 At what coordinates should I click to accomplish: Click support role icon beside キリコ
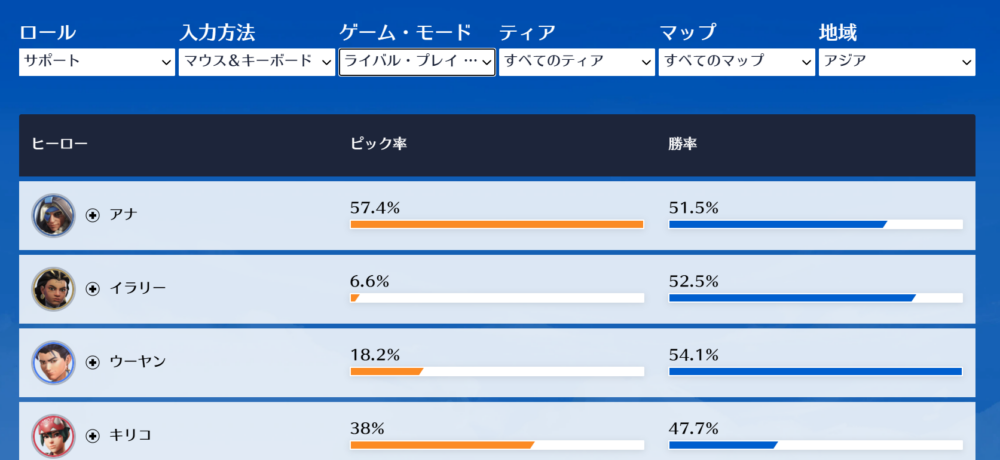pos(93,435)
